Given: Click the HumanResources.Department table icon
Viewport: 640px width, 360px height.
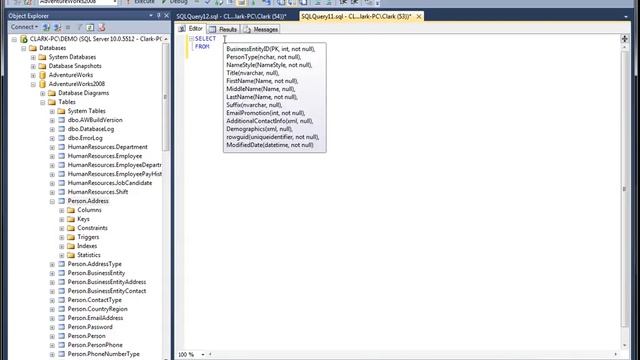Looking at the screenshot, I should coord(62,147).
